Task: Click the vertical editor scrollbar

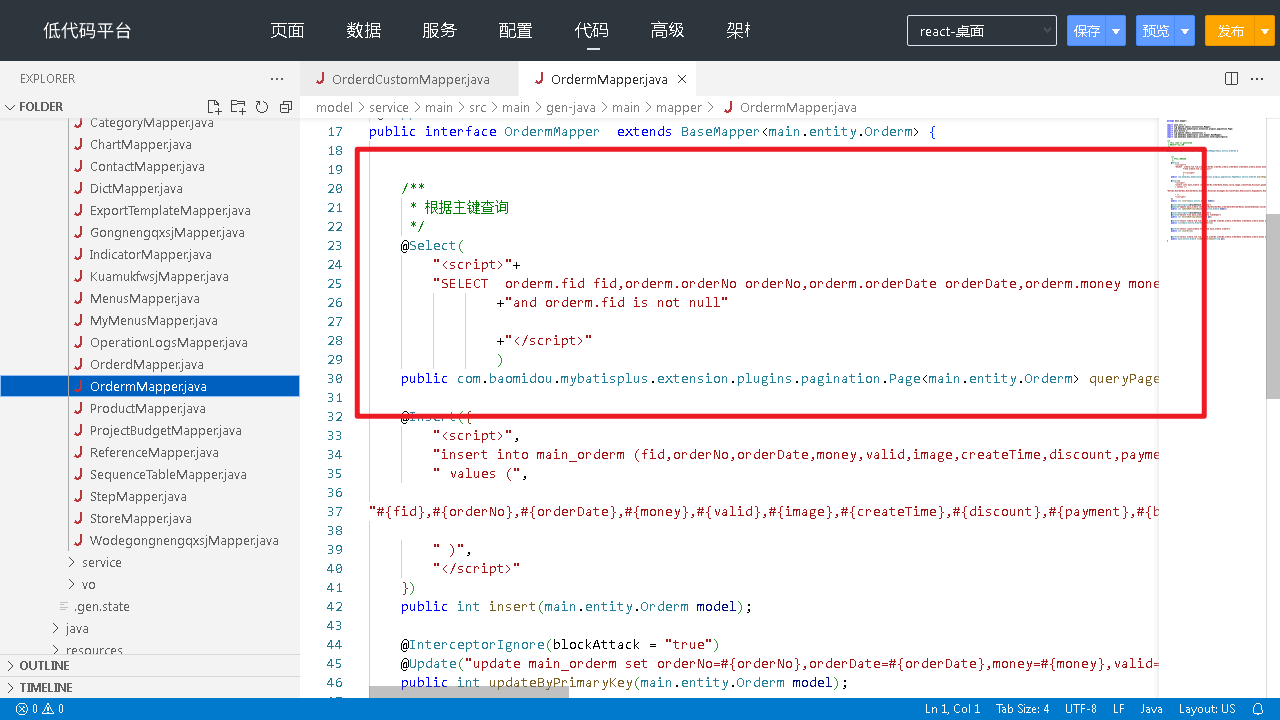Action: pyautogui.click(x=1273, y=306)
